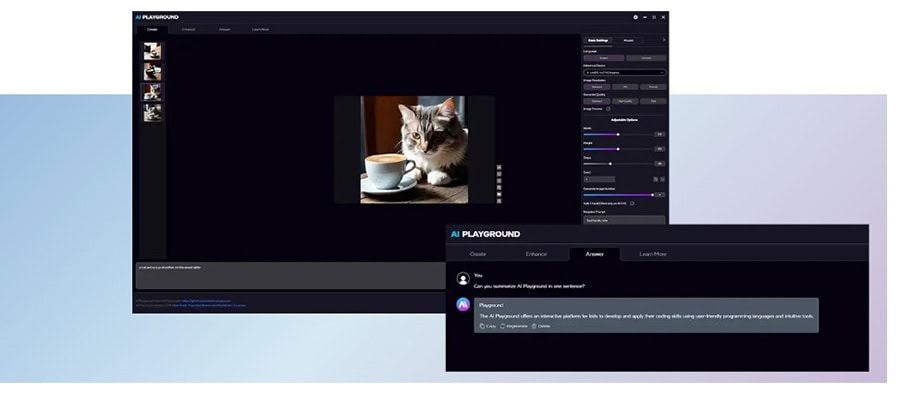900x394 pixels.
Task: Open the Inference Device dropdown
Action: pos(624,73)
